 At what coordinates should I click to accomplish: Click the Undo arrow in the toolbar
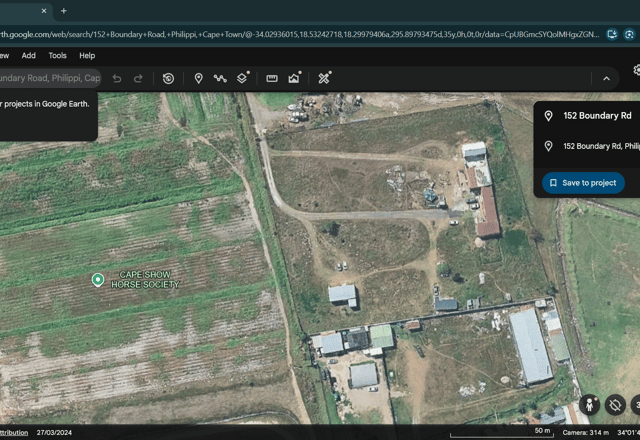(117, 78)
